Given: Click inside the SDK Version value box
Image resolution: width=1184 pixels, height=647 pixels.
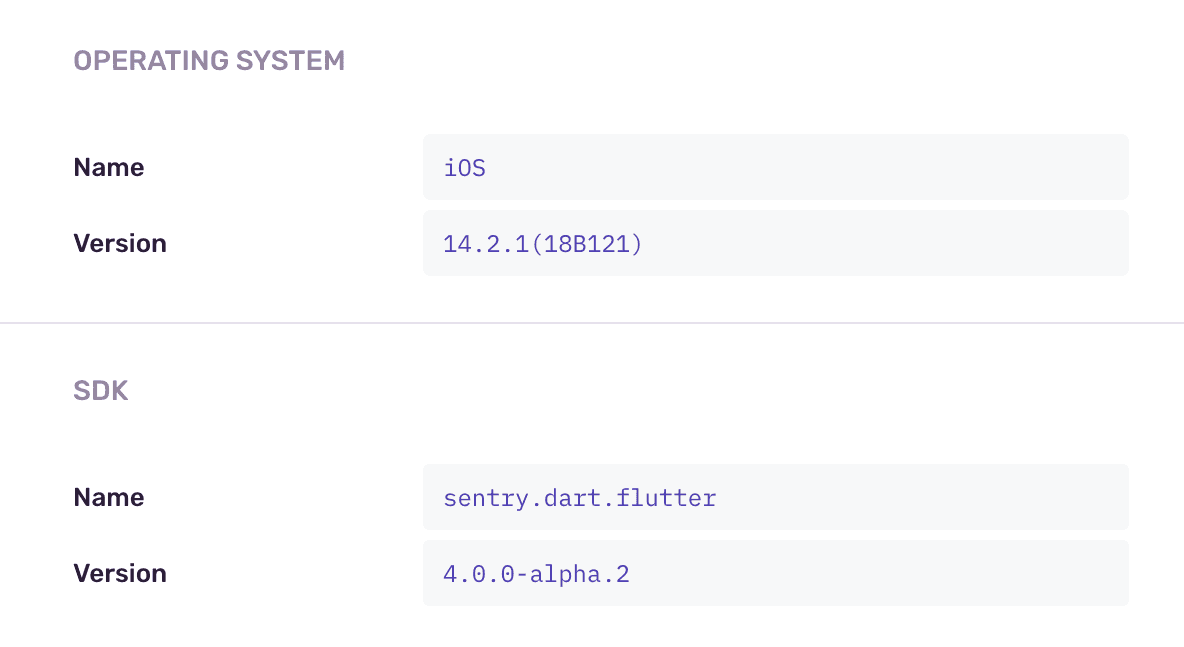Looking at the screenshot, I should click(x=776, y=573).
